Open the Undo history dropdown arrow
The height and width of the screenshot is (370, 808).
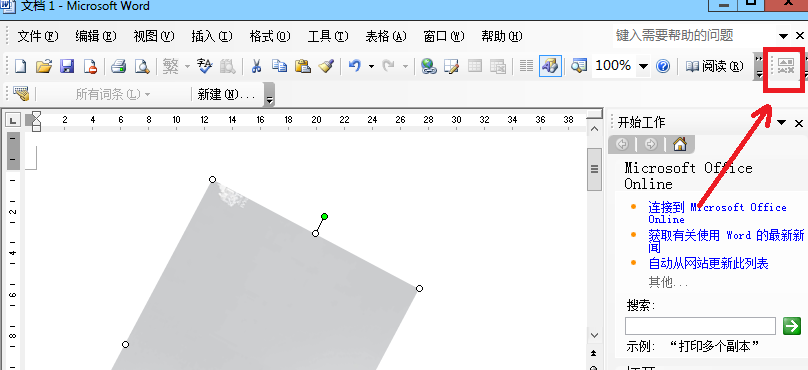tap(371, 66)
